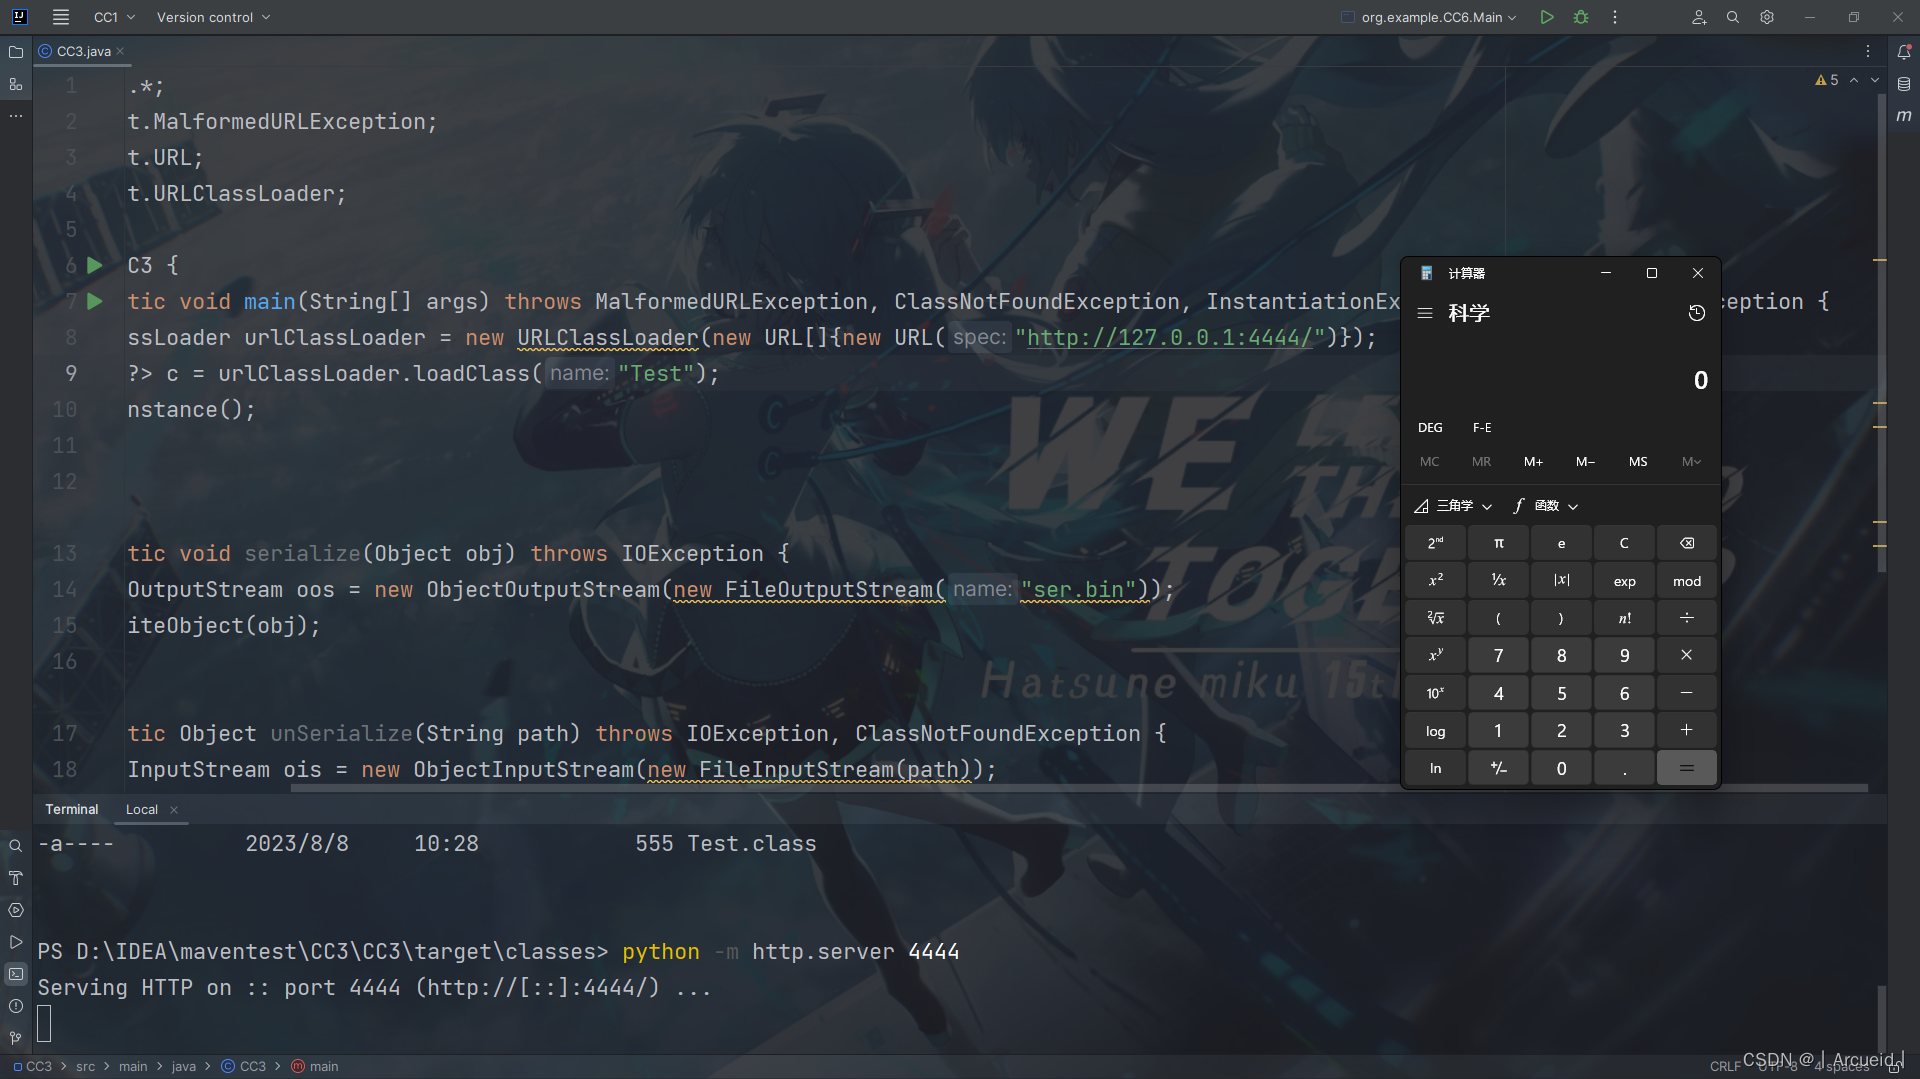Viewport: 1920px width, 1079px height.
Task: Open the Notifications bell
Action: coord(1904,52)
